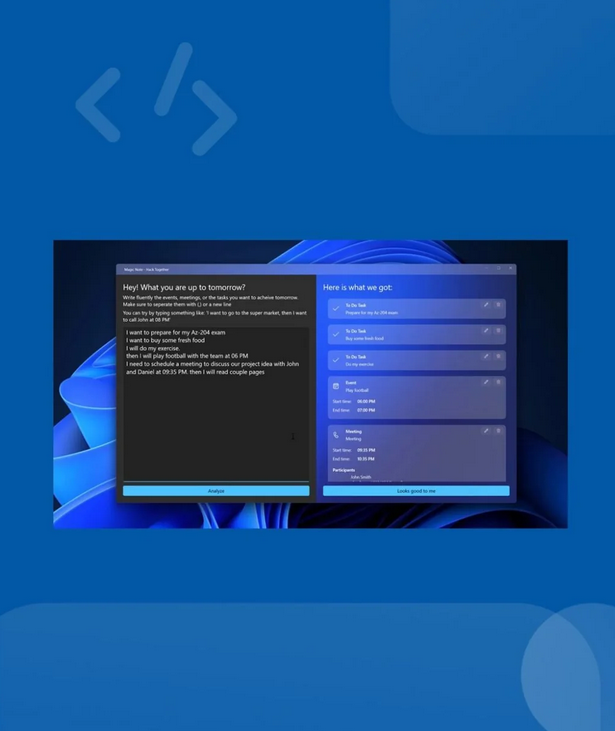Click the Magic Note window title
This screenshot has height=731, width=615.
(146, 269)
